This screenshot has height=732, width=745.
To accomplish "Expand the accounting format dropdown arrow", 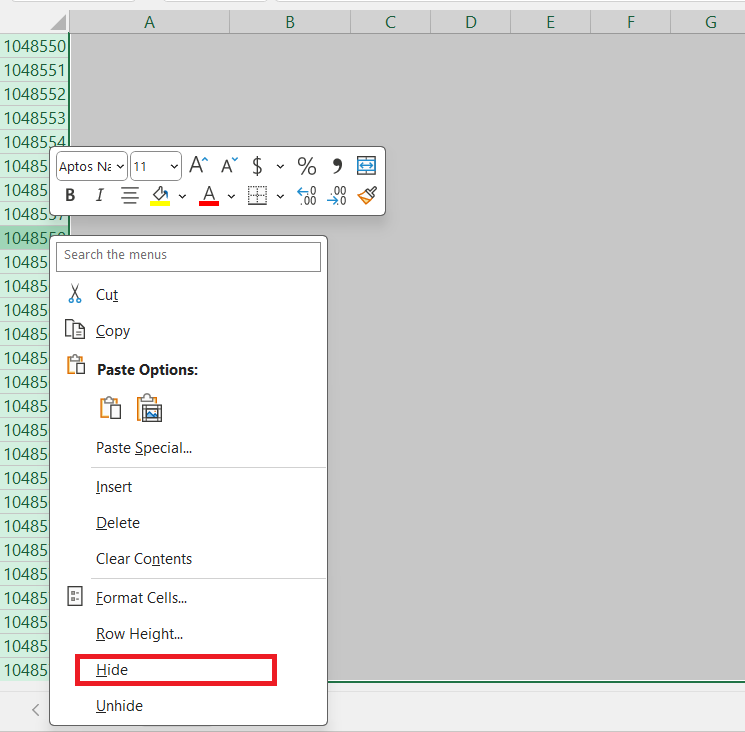I will (x=280, y=166).
